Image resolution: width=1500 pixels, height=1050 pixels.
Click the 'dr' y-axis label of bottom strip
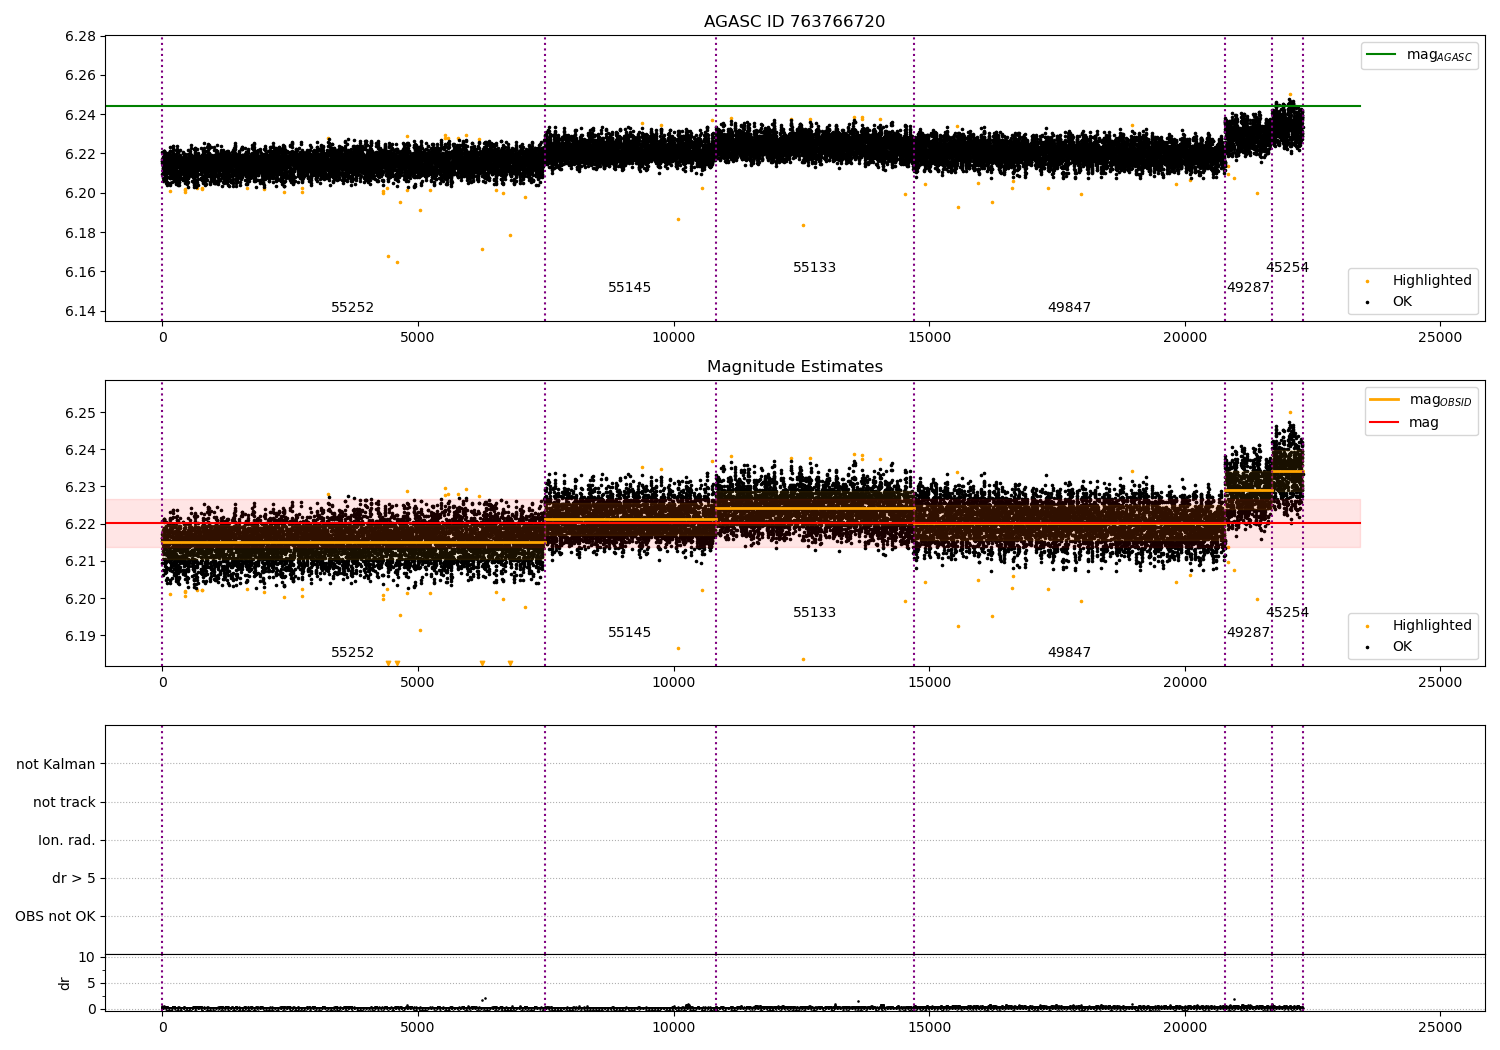[x=65, y=983]
